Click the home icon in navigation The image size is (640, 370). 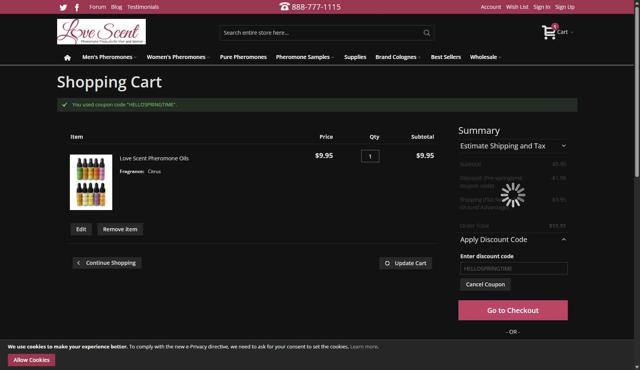tap(67, 58)
